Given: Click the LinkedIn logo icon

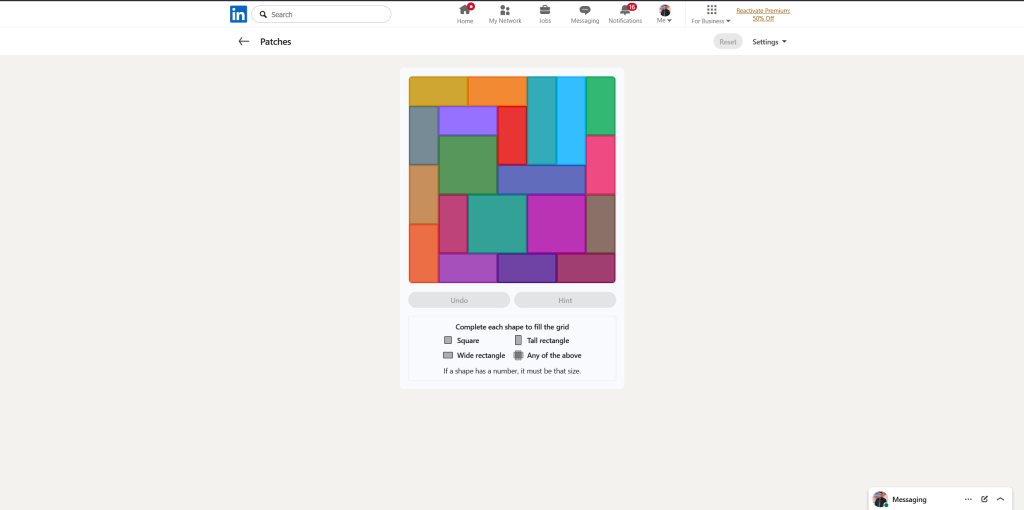Looking at the screenshot, I should pos(238,14).
